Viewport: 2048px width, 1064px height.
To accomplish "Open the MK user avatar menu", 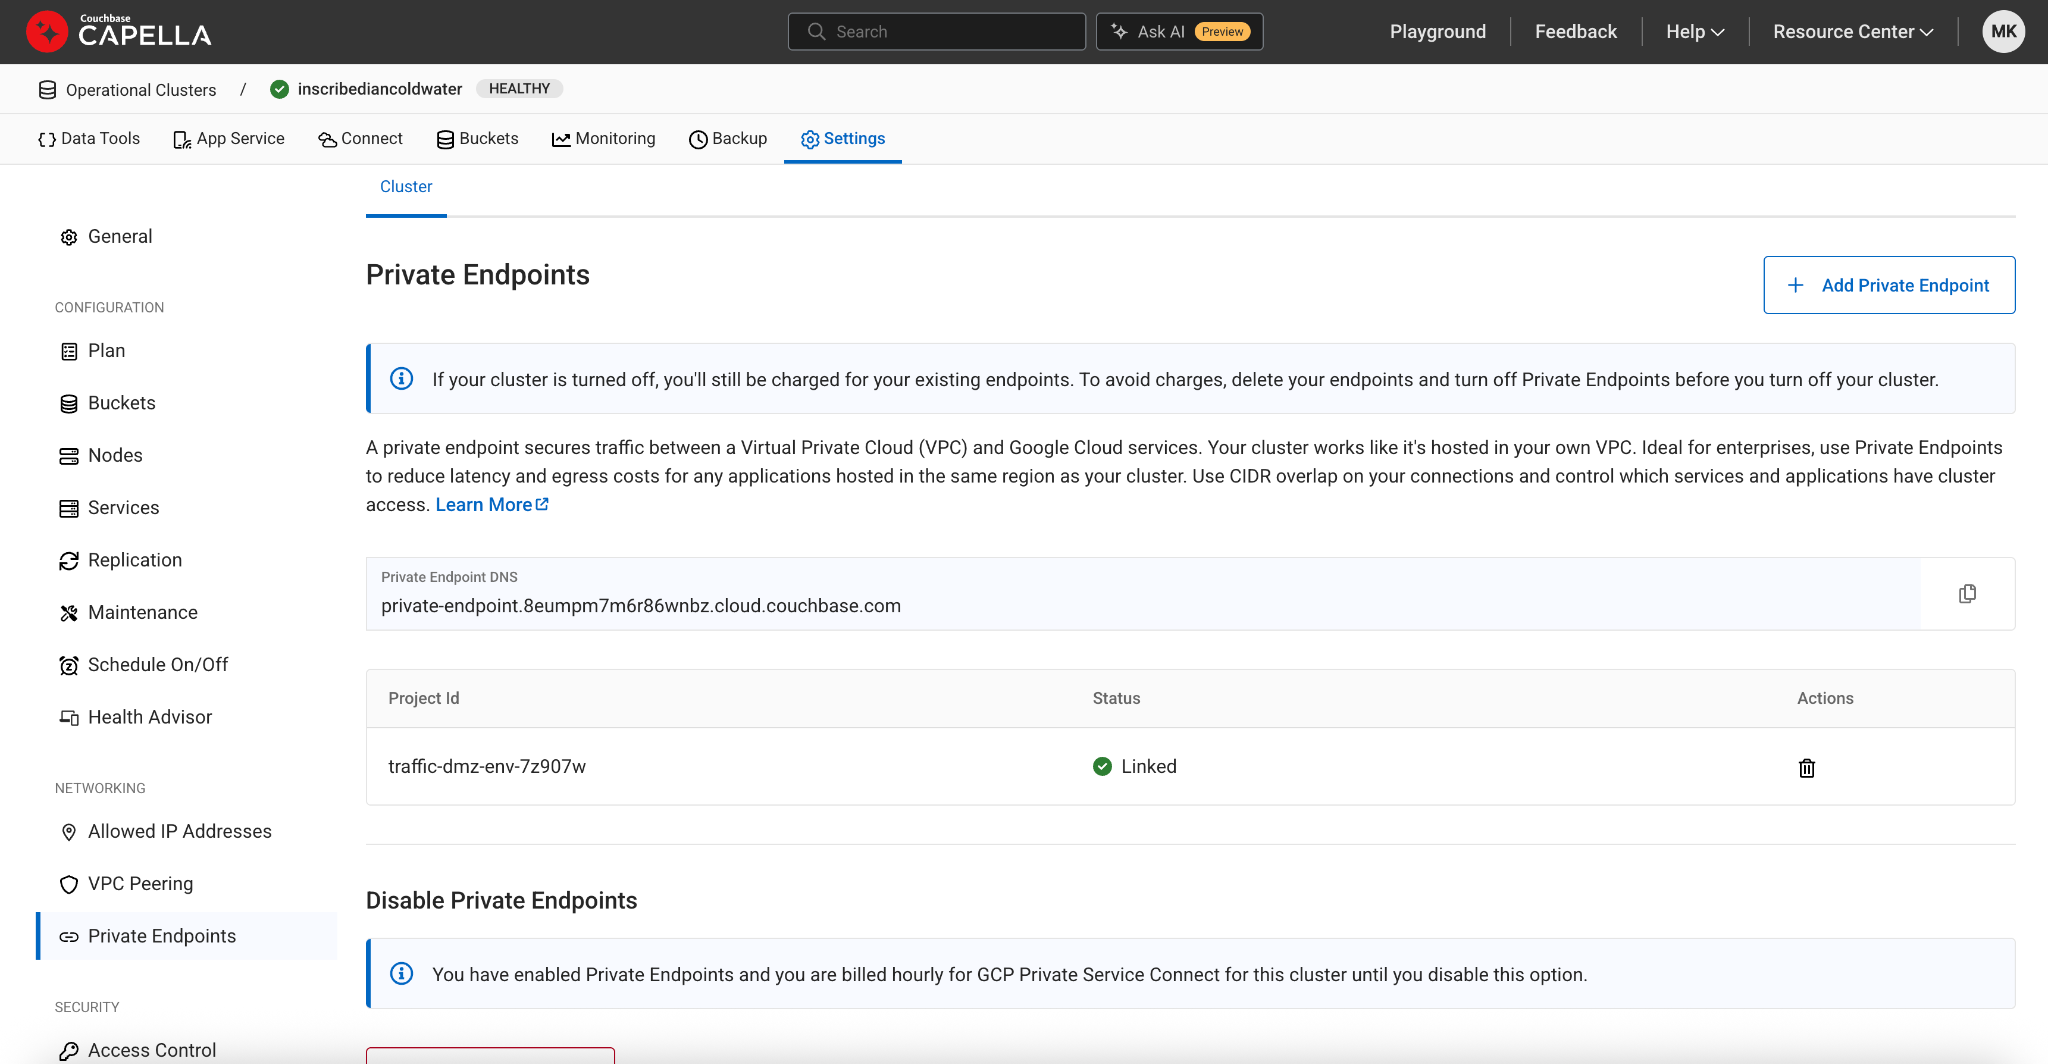I will click(2003, 32).
